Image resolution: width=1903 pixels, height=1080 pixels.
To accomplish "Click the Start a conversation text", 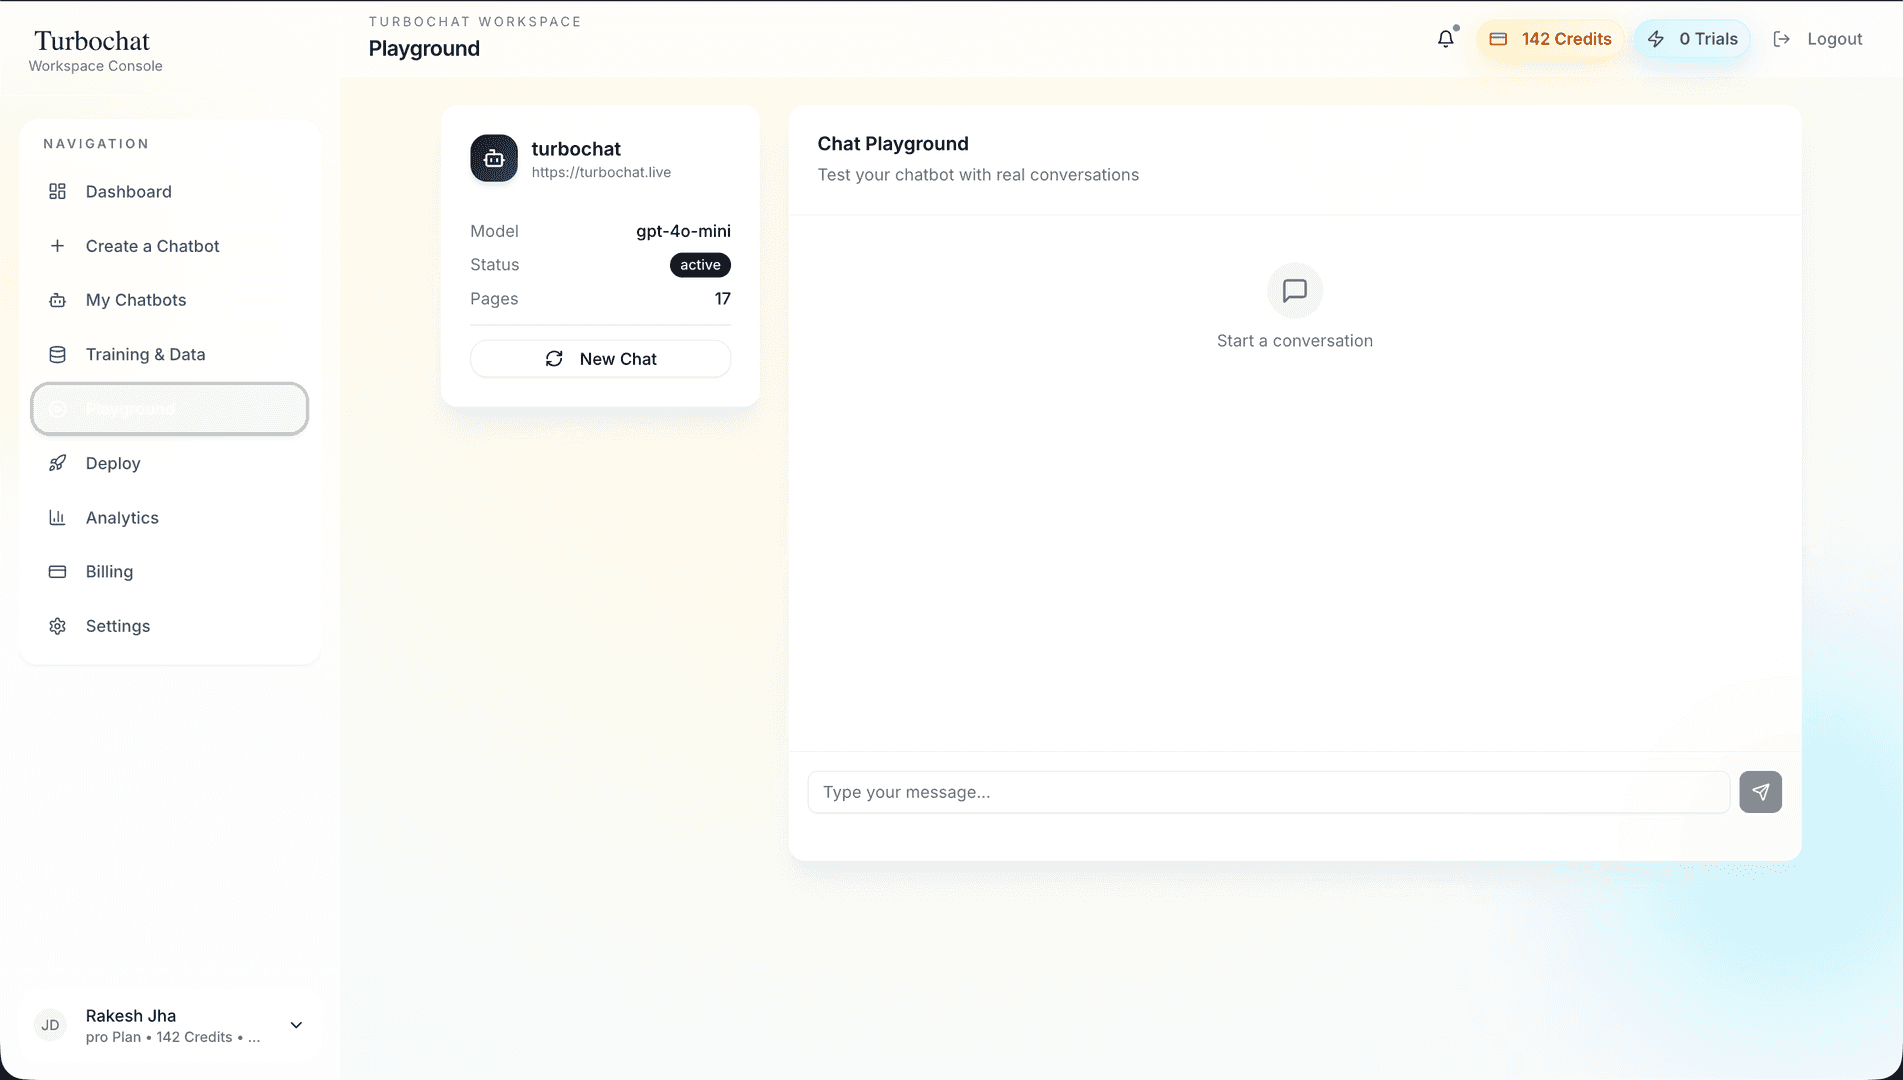I will (1295, 341).
